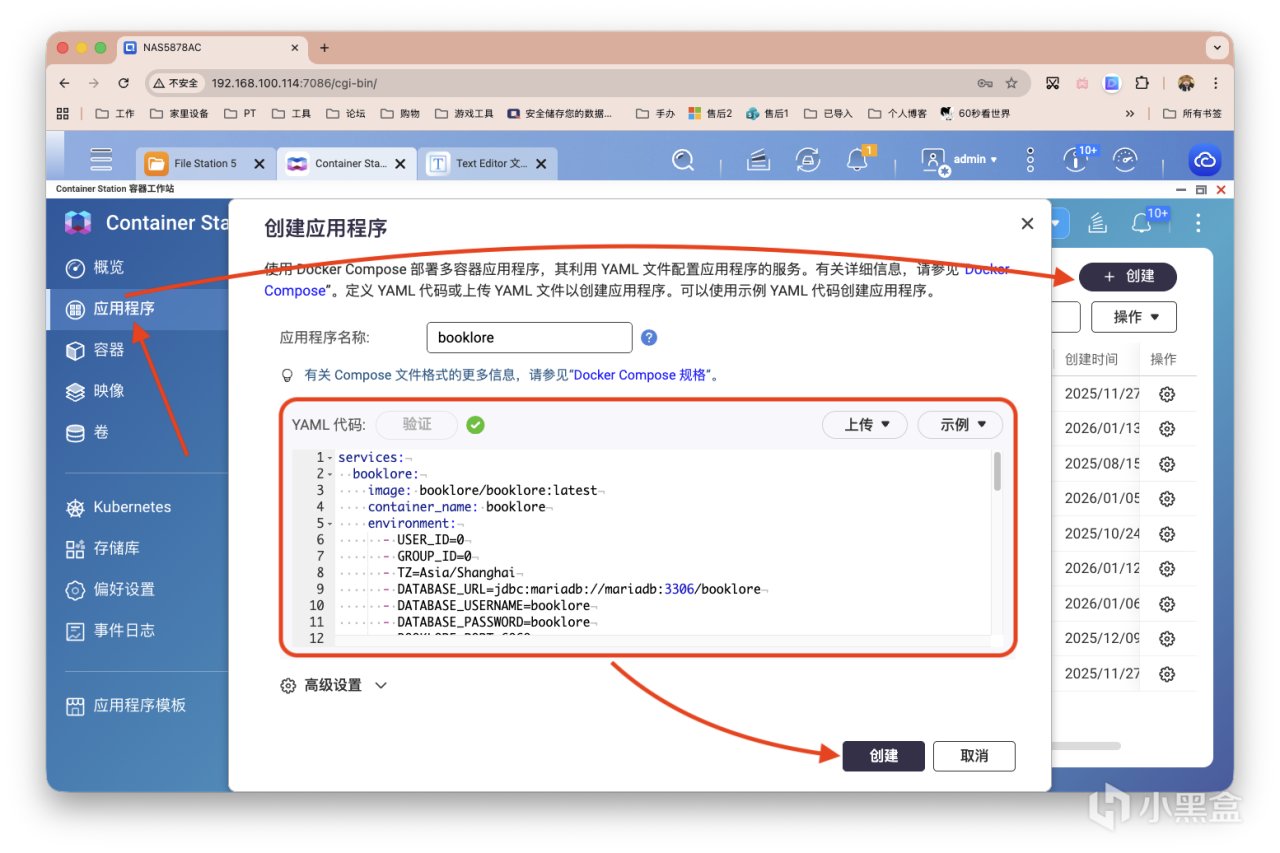Open the QNAP main menu hamburger icon
This screenshot has height=853, width=1280.
click(101, 160)
